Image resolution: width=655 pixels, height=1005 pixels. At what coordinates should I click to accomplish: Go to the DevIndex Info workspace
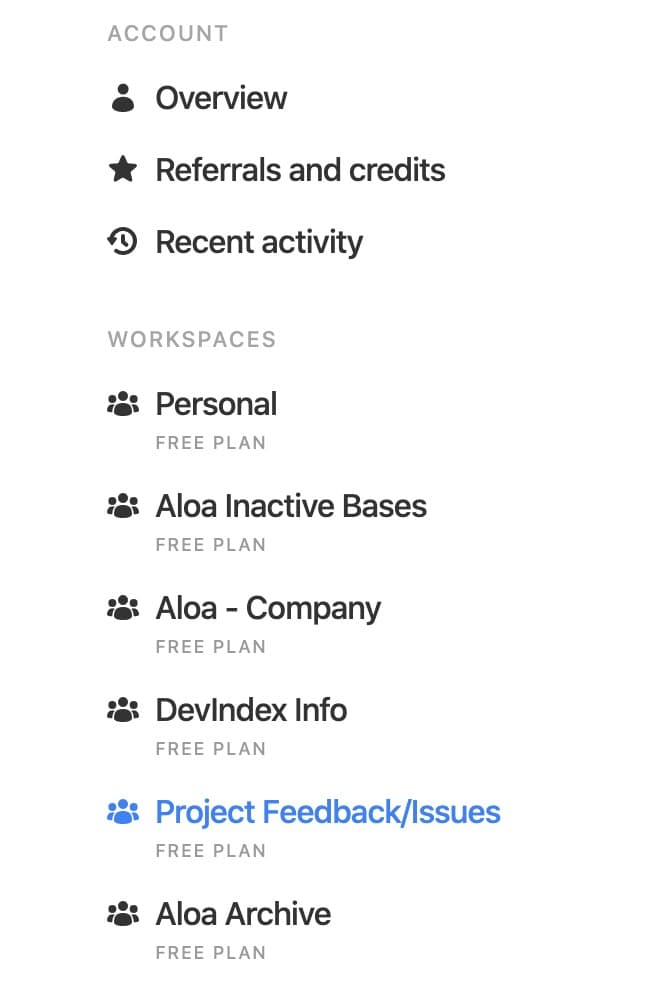251,710
